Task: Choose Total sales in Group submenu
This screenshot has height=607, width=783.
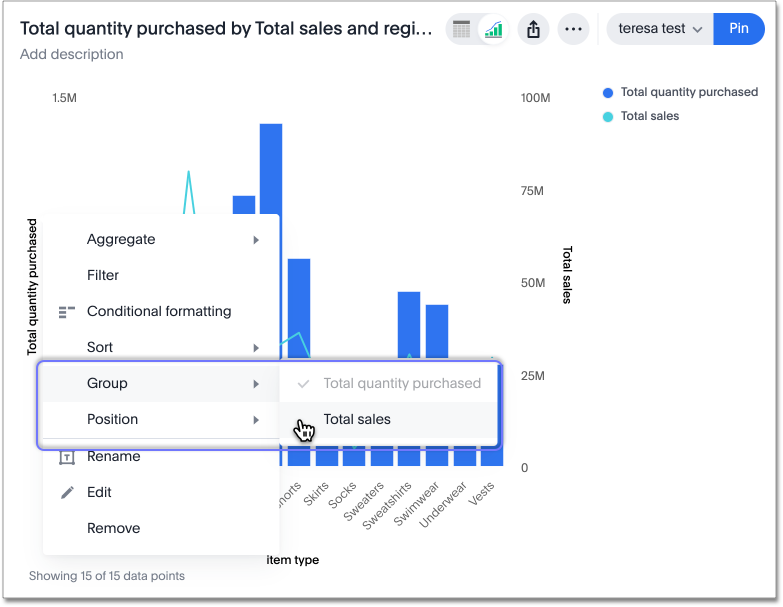Action: pos(357,419)
